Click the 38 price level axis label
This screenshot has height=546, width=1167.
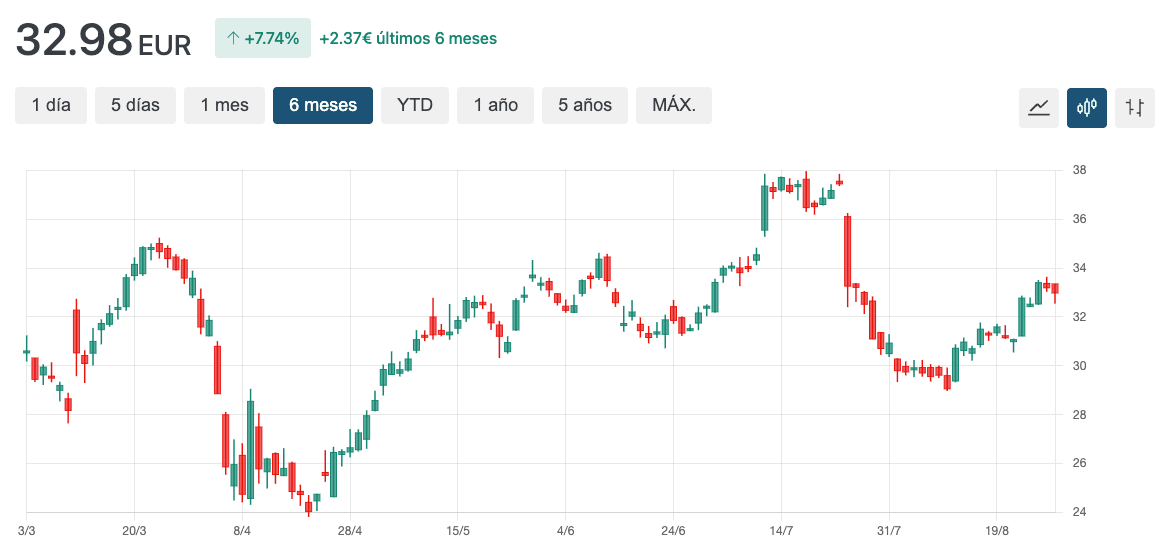(1079, 170)
